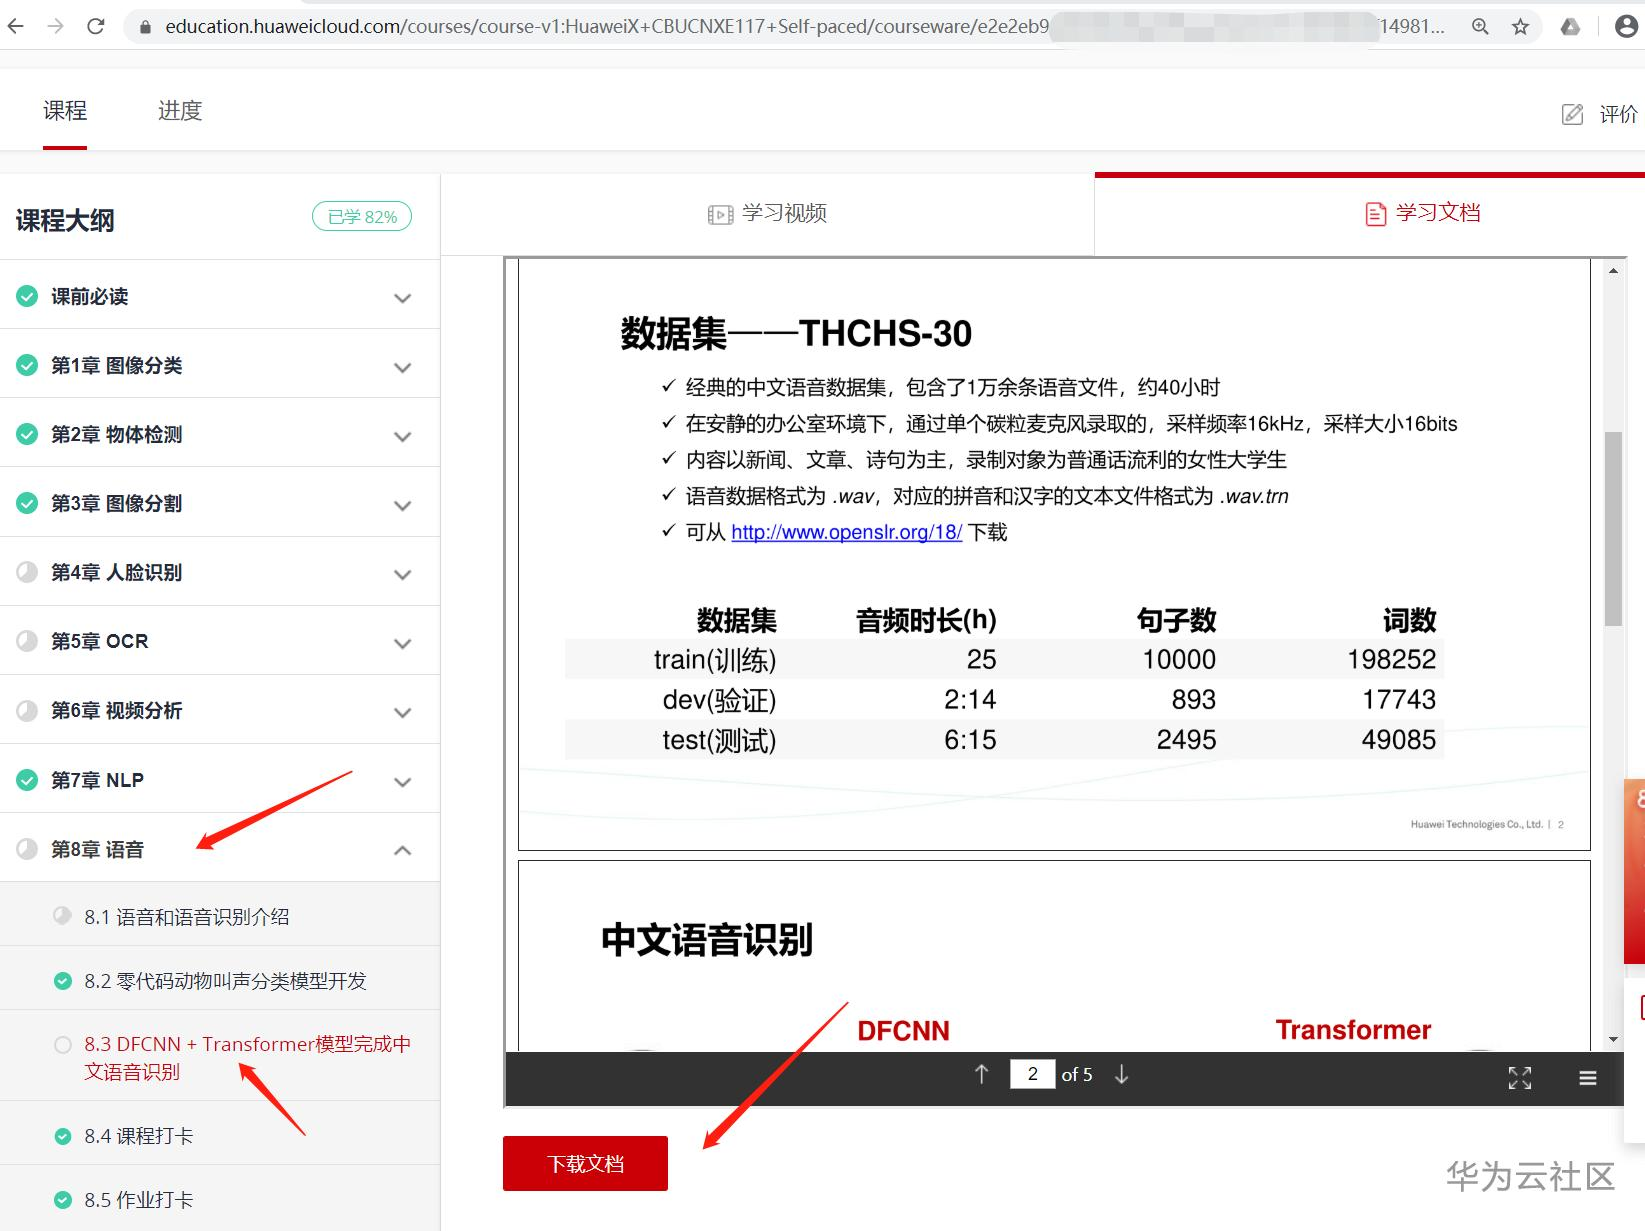
Task: Click the document vertical scrollbar thumb
Action: pyautogui.click(x=1613, y=528)
